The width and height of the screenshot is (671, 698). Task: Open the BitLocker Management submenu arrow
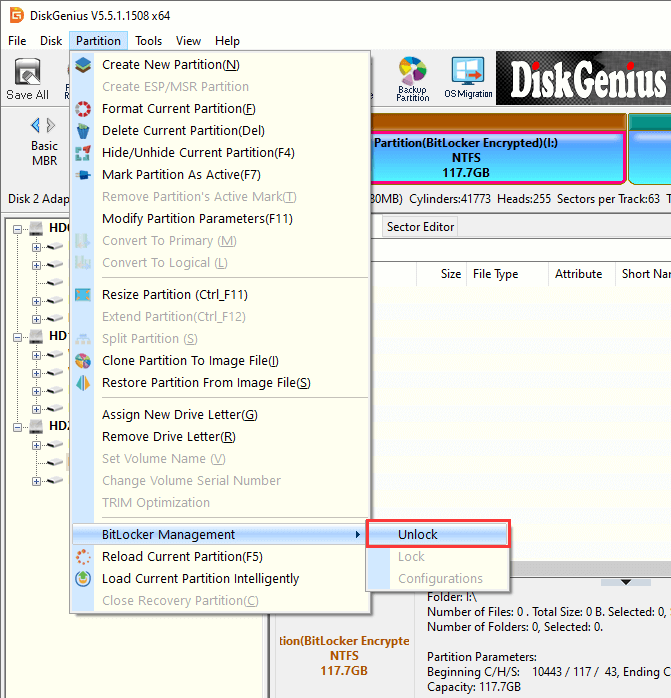[x=358, y=535]
